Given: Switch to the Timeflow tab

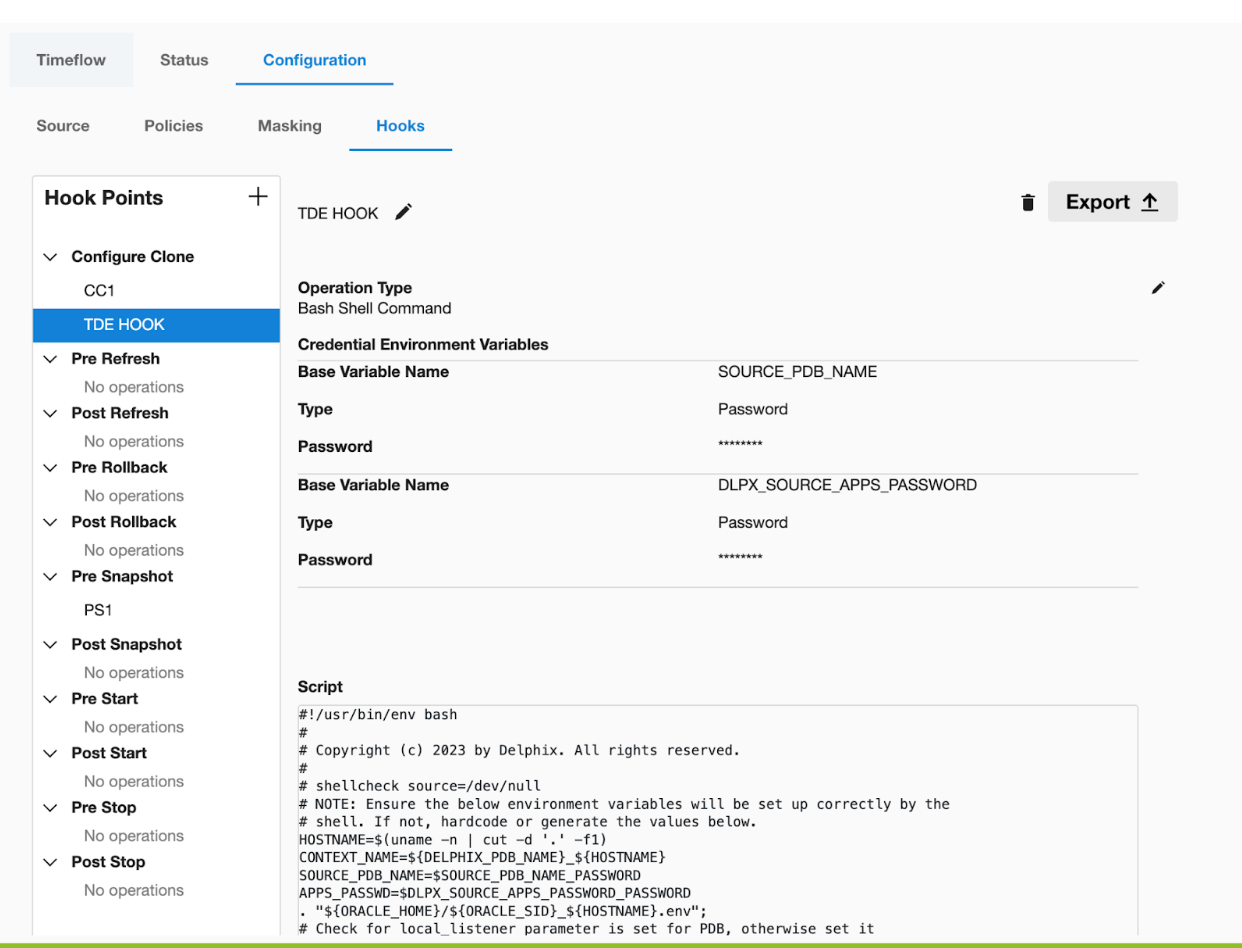Looking at the screenshot, I should 71,60.
